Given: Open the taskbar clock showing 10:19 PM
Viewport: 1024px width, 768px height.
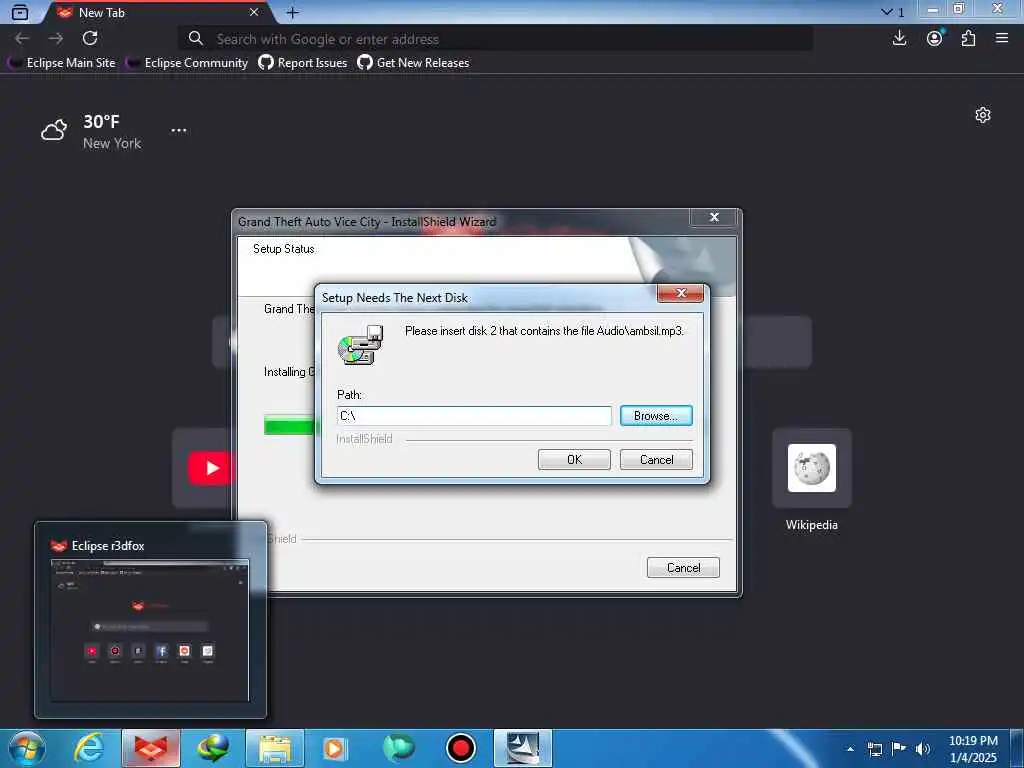Looking at the screenshot, I should pyautogui.click(x=973, y=749).
